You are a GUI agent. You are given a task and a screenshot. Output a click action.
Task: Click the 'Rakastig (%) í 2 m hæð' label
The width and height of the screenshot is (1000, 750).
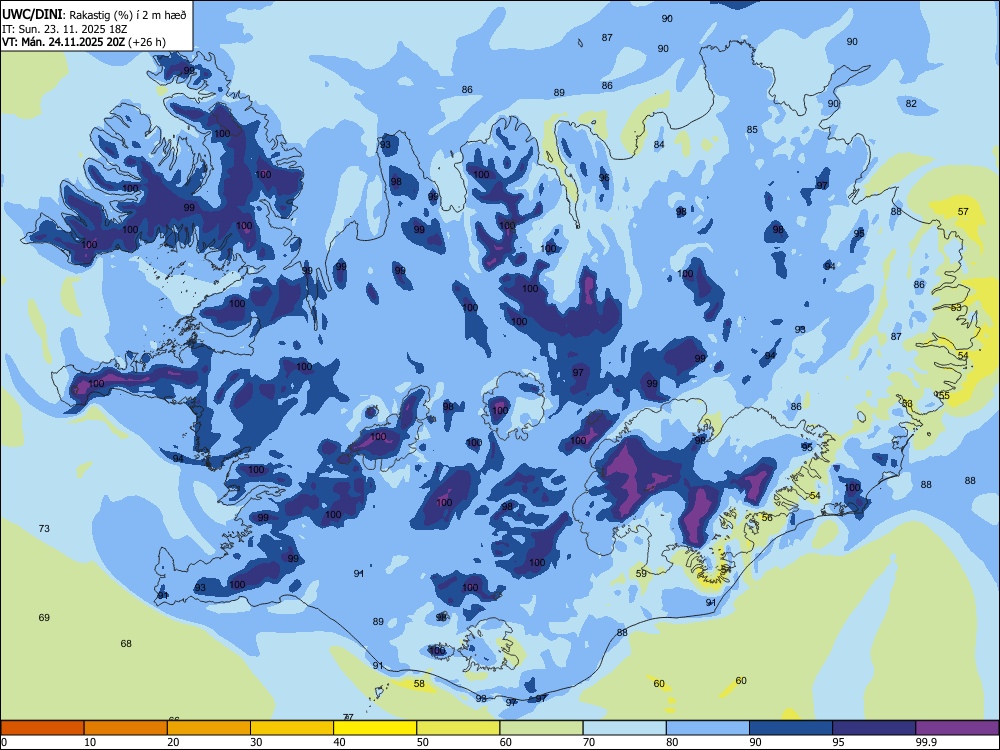coord(127,15)
